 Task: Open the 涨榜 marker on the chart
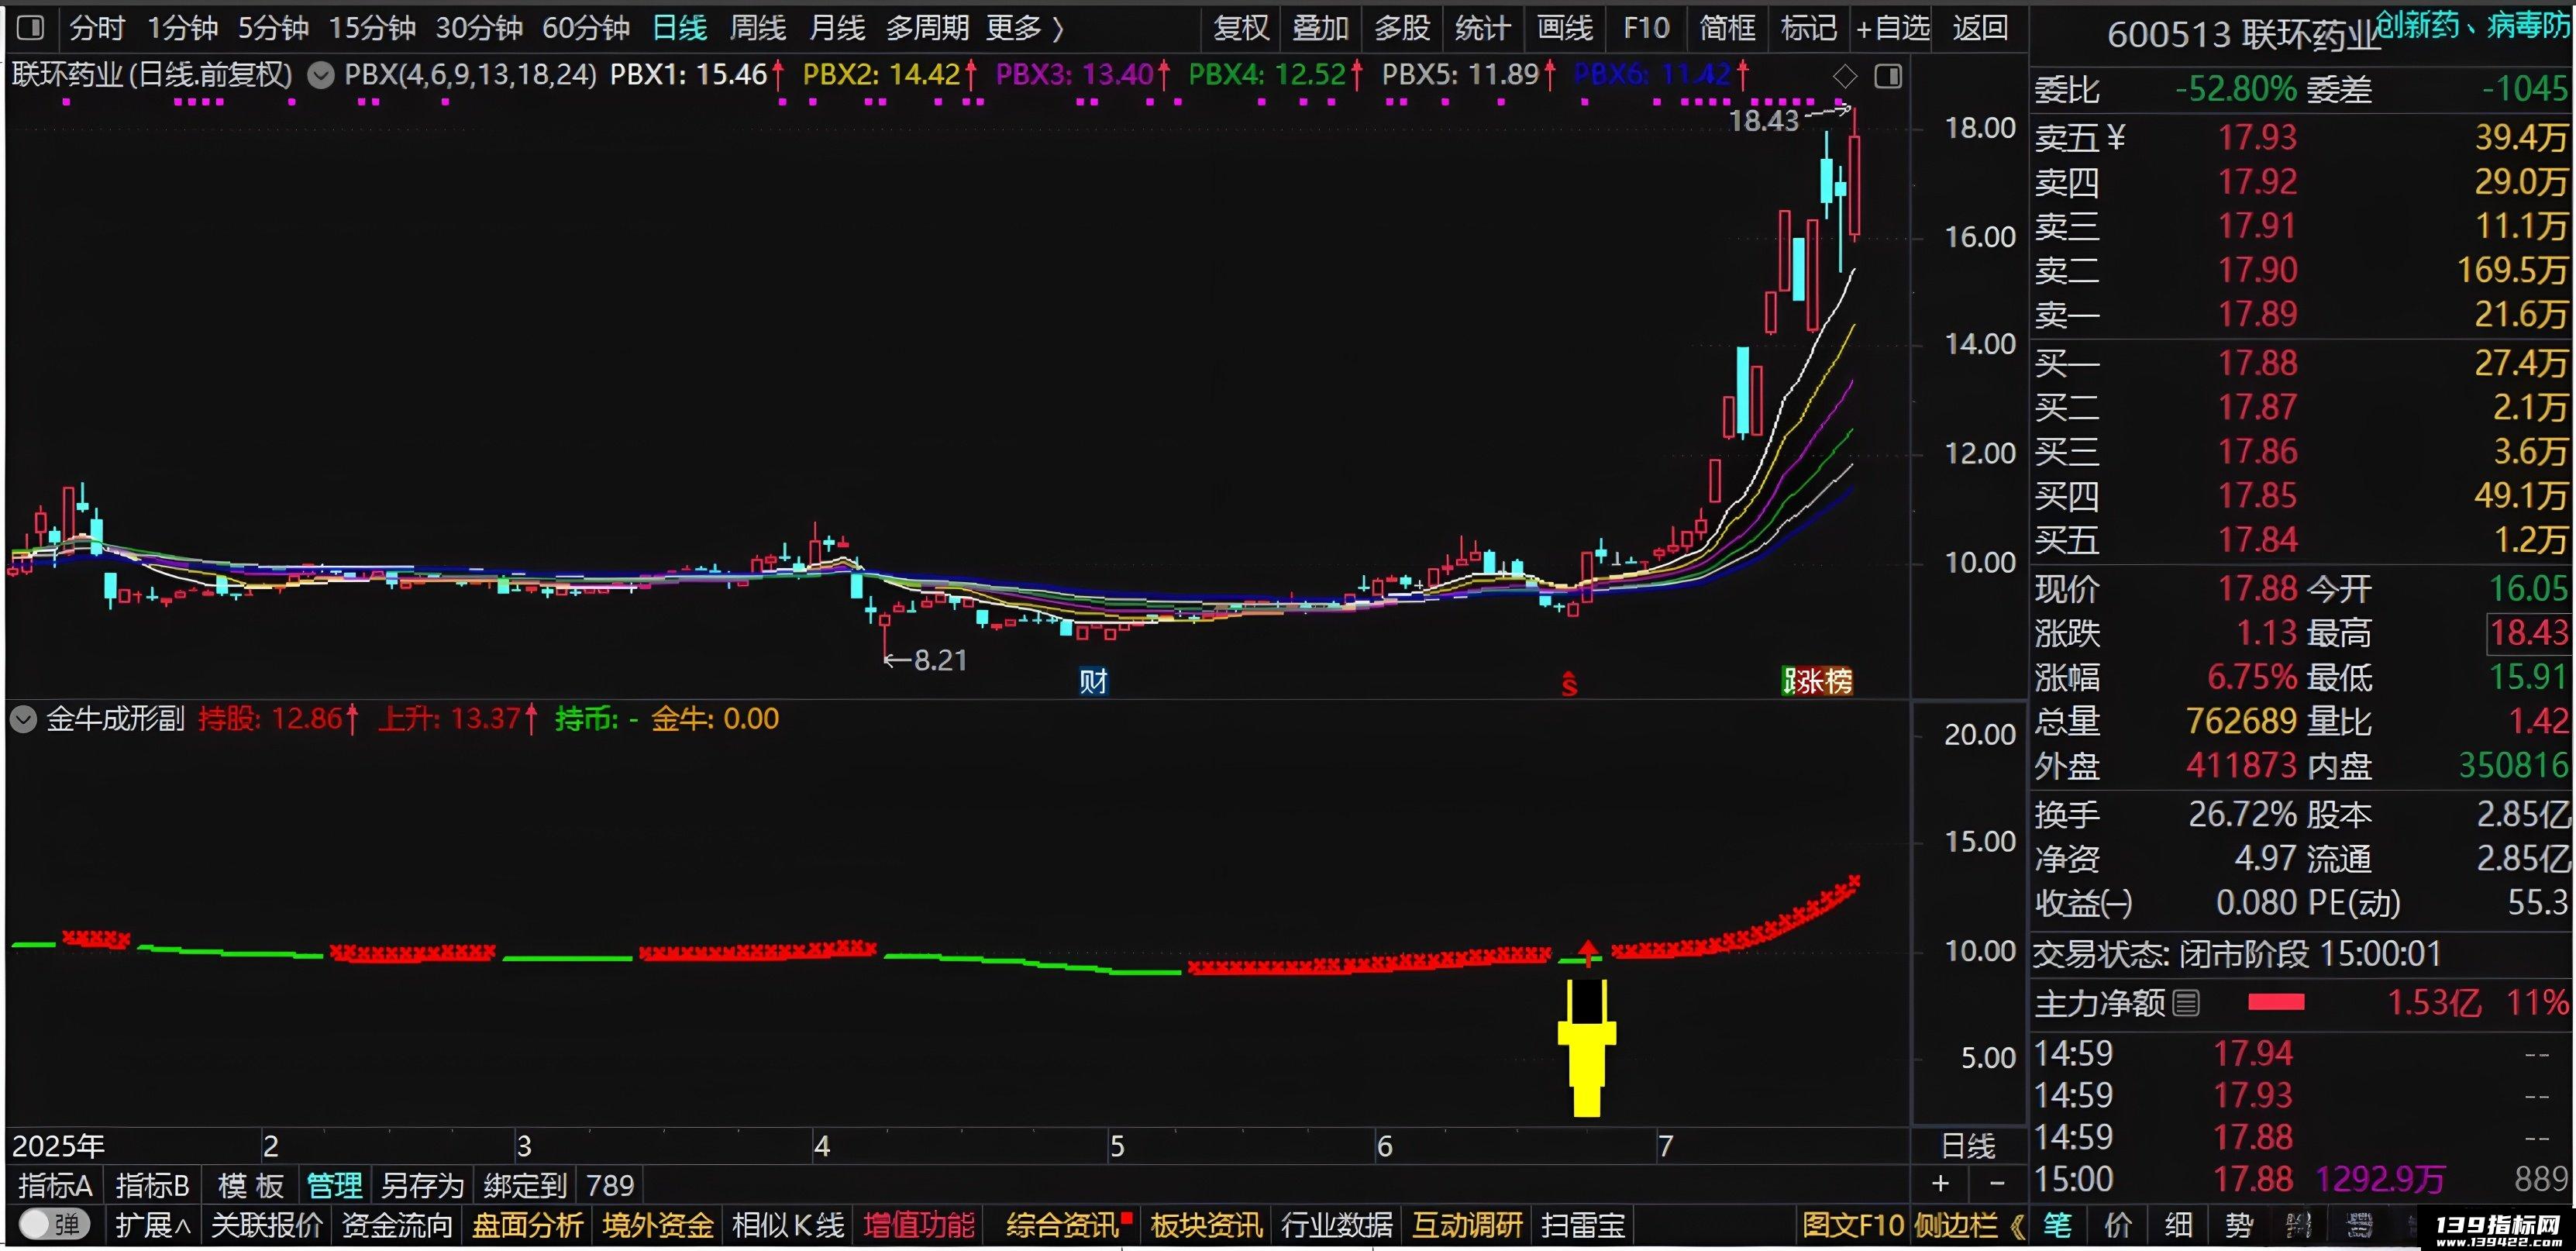click(x=1817, y=681)
